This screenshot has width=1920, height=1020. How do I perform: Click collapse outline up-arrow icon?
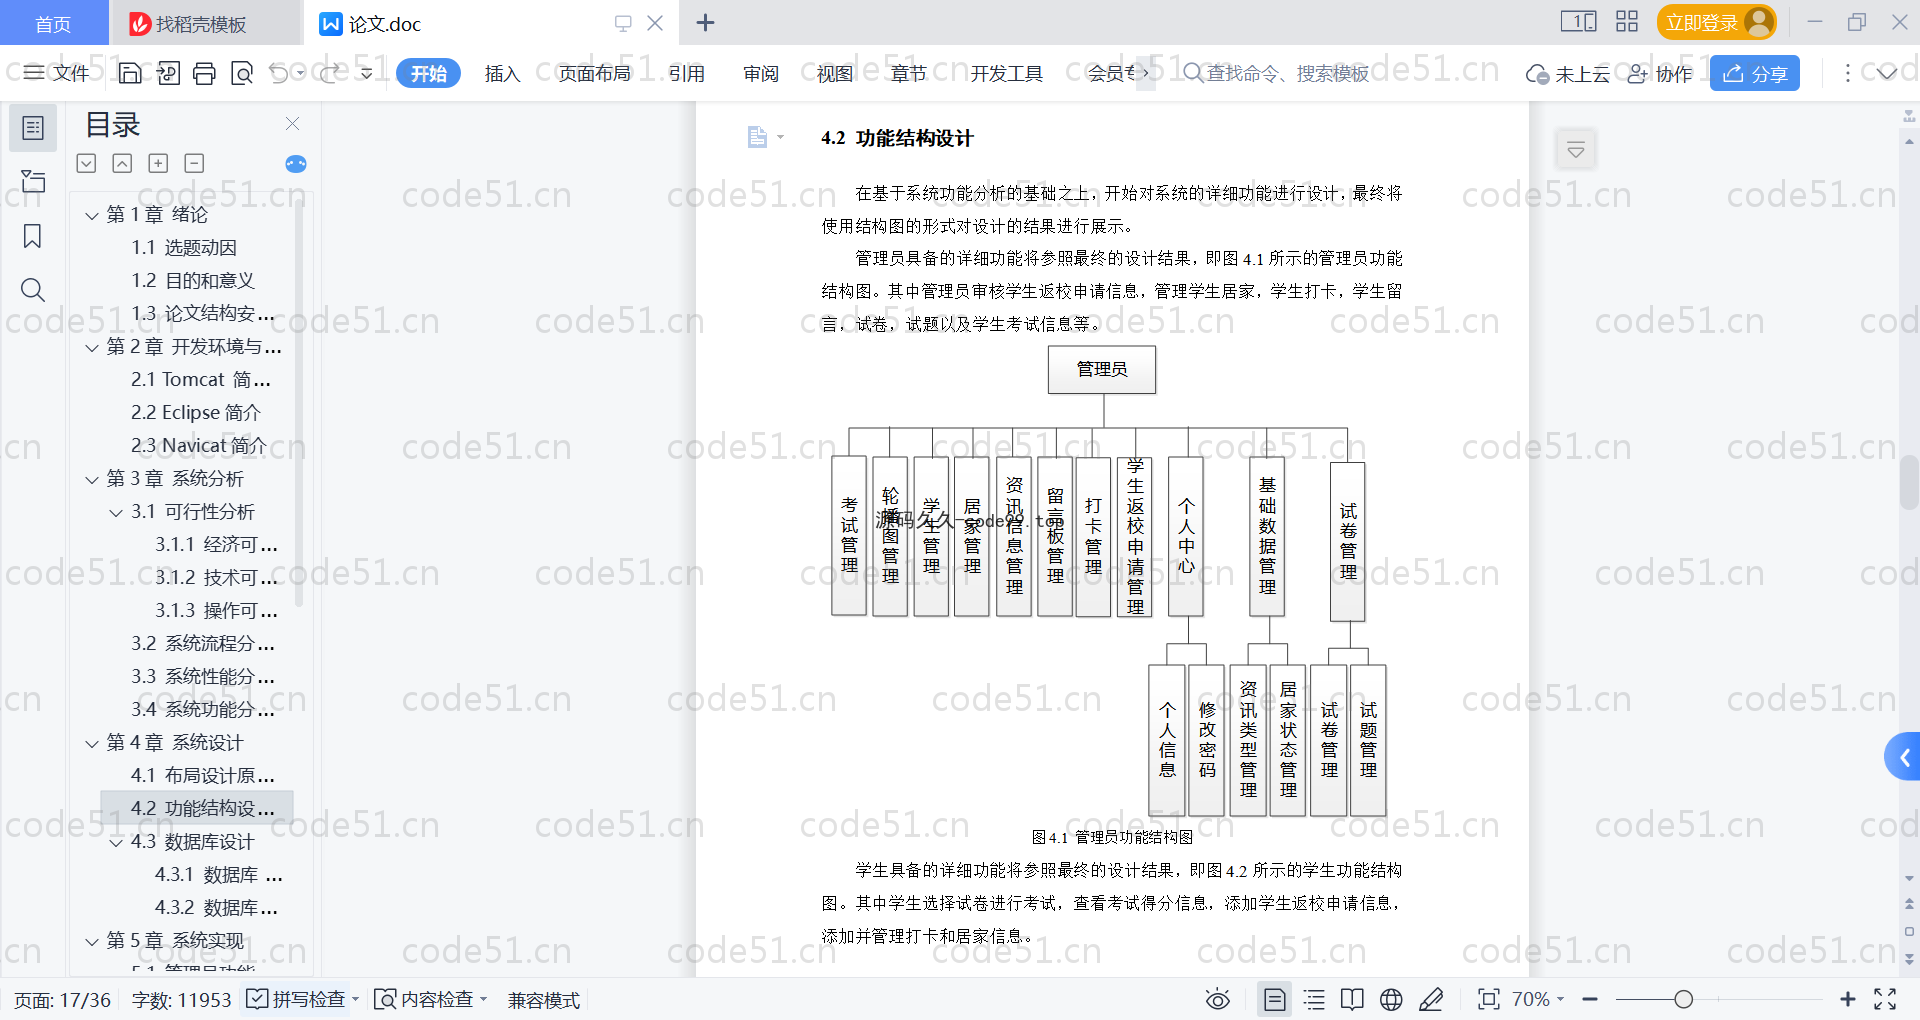point(122,163)
